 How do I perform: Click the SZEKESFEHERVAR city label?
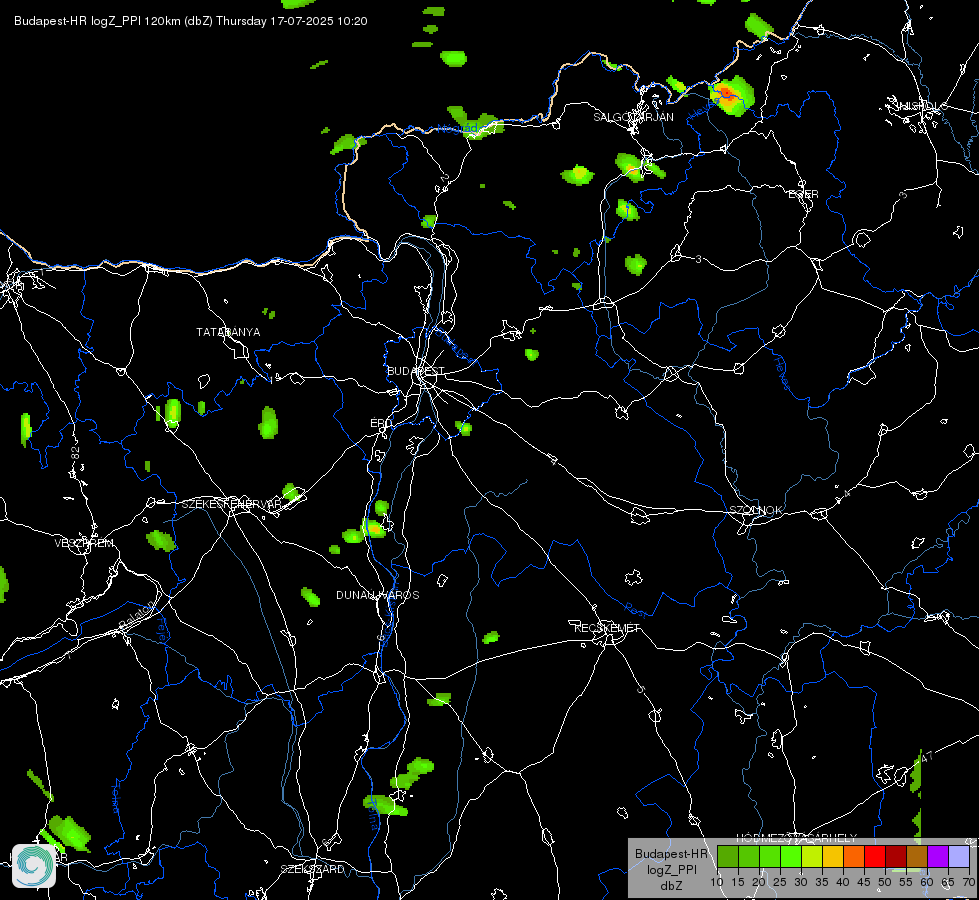[232, 504]
